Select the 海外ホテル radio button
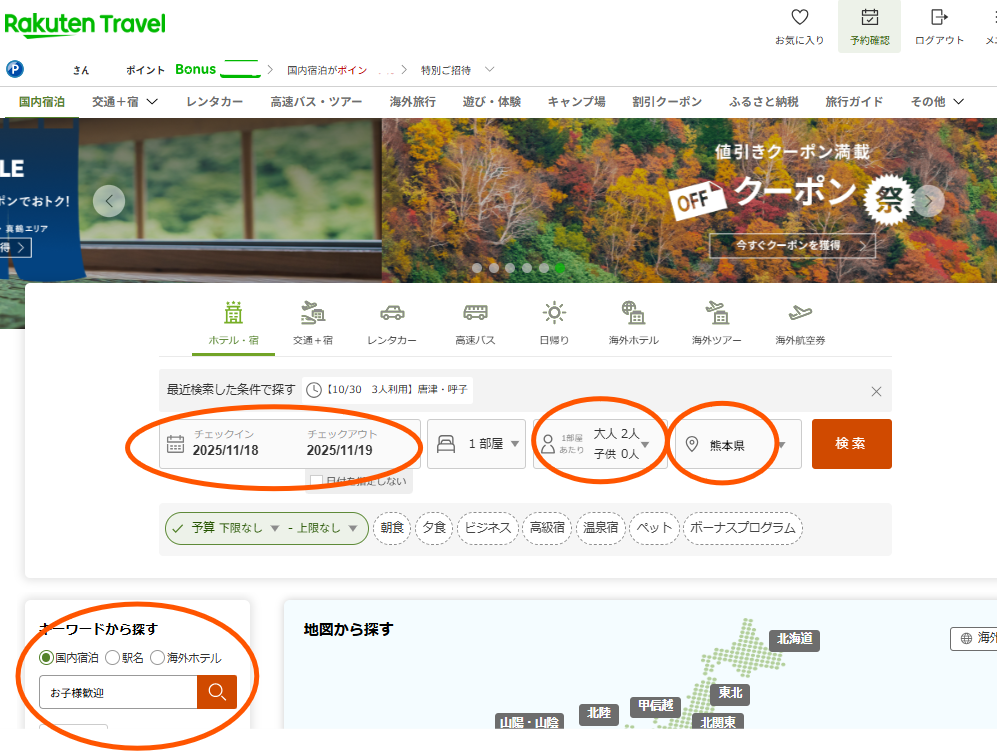Viewport: 997px width, 751px height. point(157,658)
